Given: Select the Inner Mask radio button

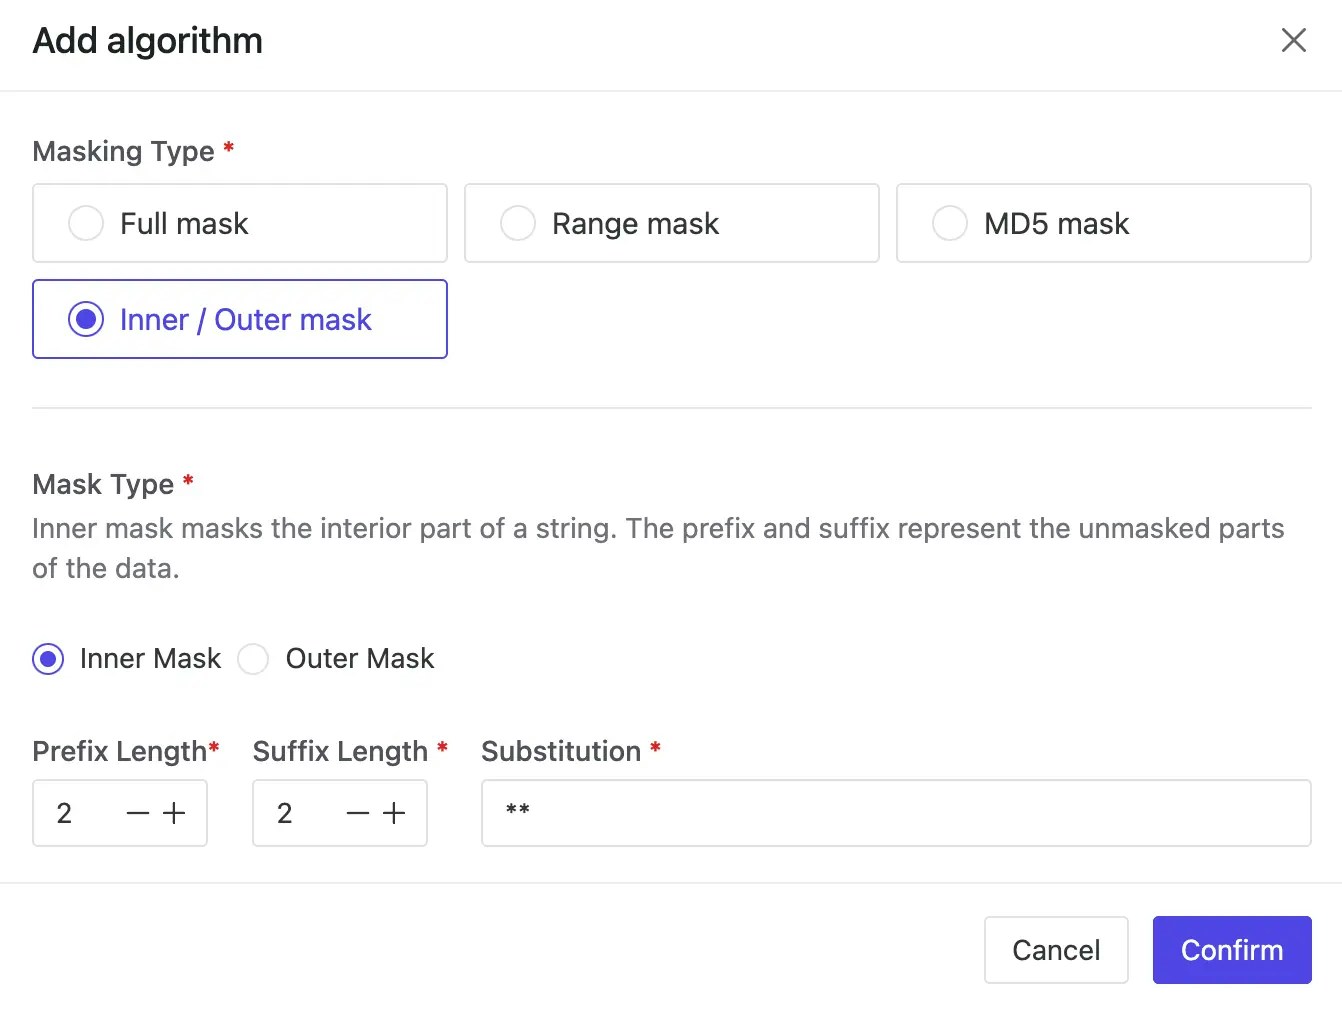Looking at the screenshot, I should coord(48,659).
